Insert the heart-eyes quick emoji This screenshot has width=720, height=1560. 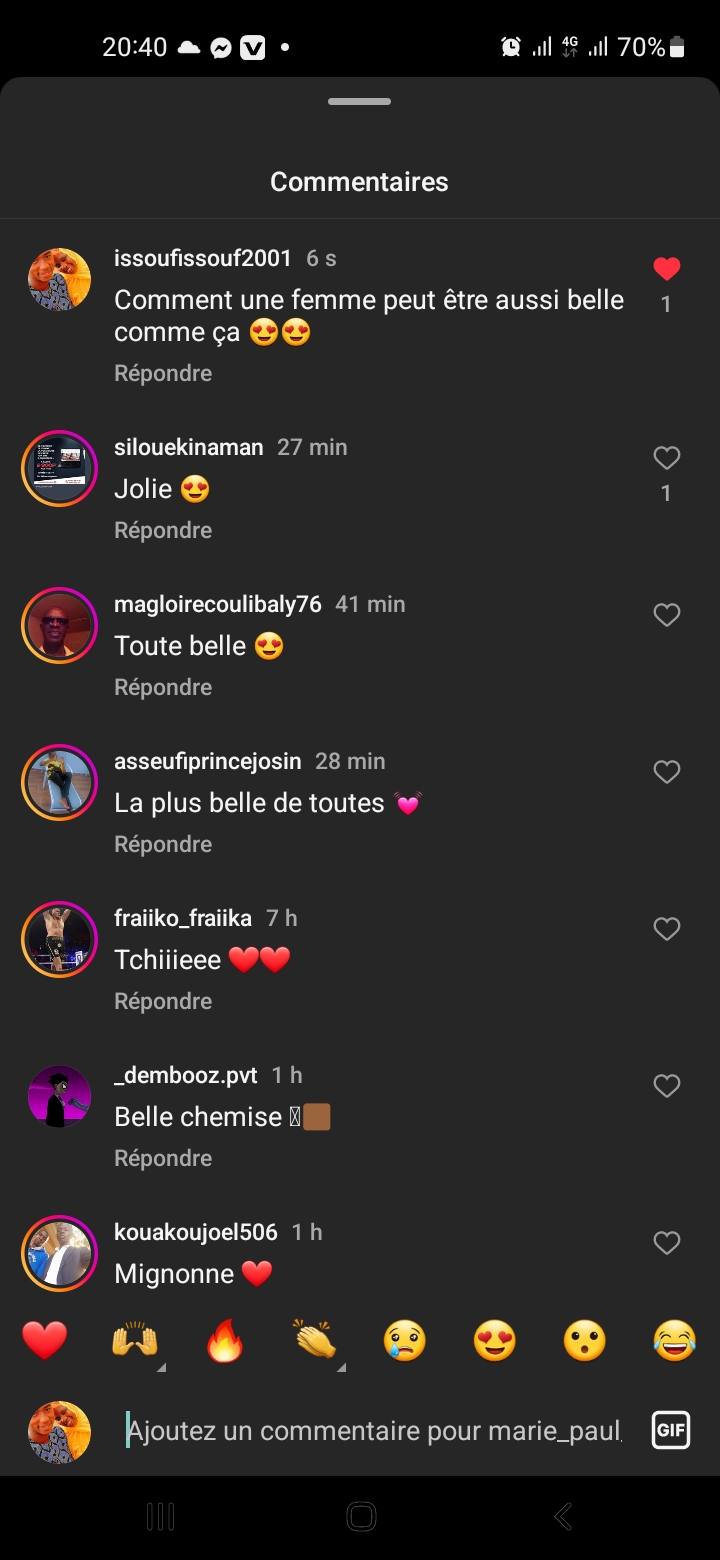click(495, 1341)
